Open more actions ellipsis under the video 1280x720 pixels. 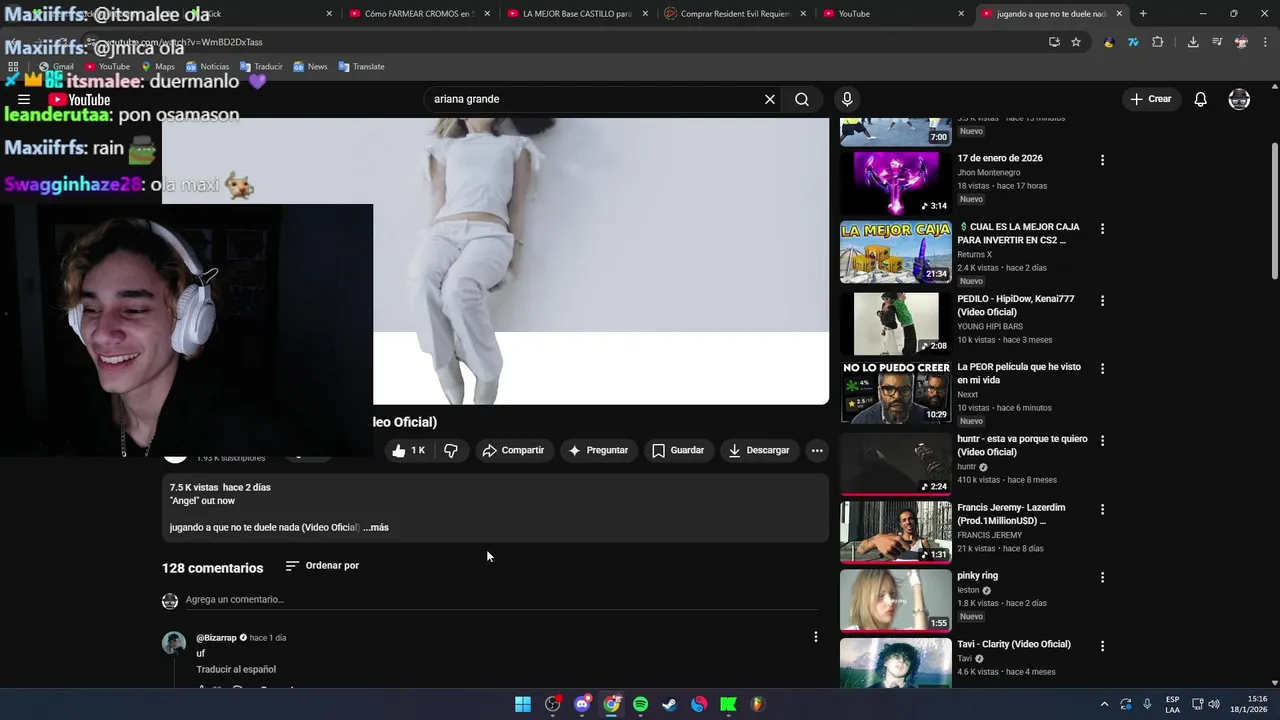(x=817, y=450)
